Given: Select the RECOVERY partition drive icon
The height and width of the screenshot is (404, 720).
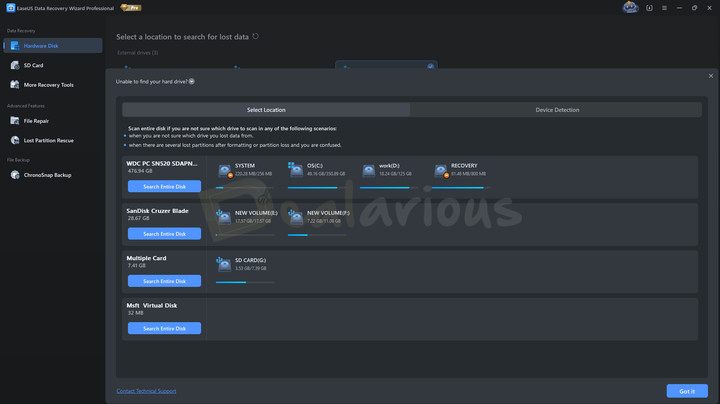Looking at the screenshot, I should click(441, 170).
